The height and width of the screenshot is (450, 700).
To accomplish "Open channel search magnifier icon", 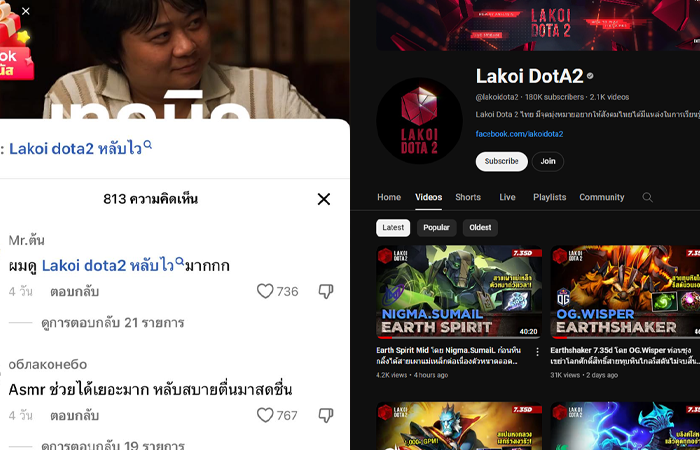I will tap(647, 197).
